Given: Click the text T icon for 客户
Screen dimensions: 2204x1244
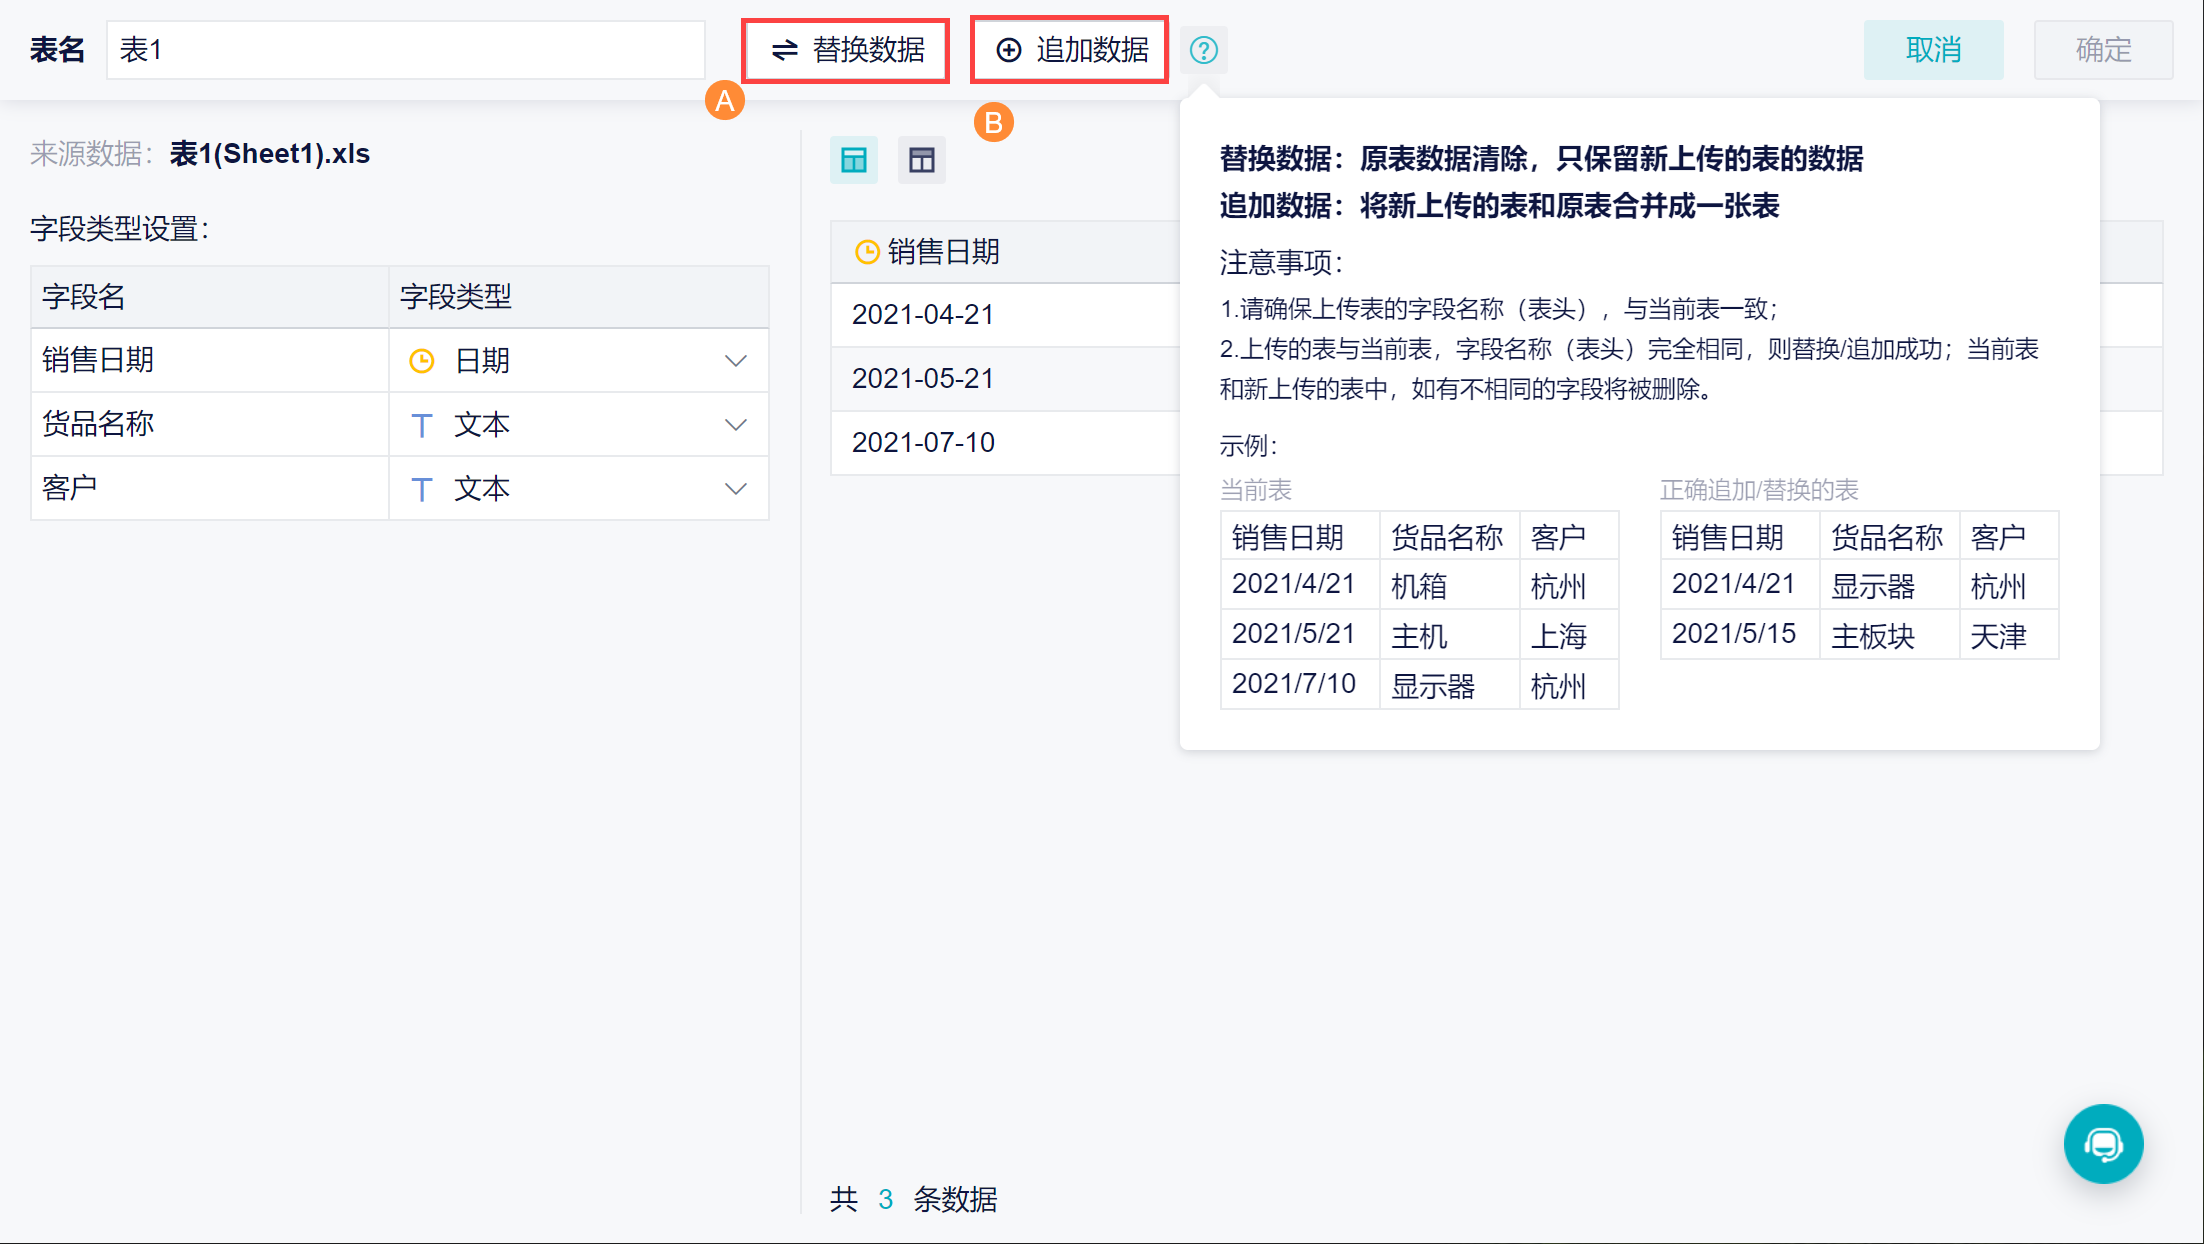Looking at the screenshot, I should coord(422,489).
